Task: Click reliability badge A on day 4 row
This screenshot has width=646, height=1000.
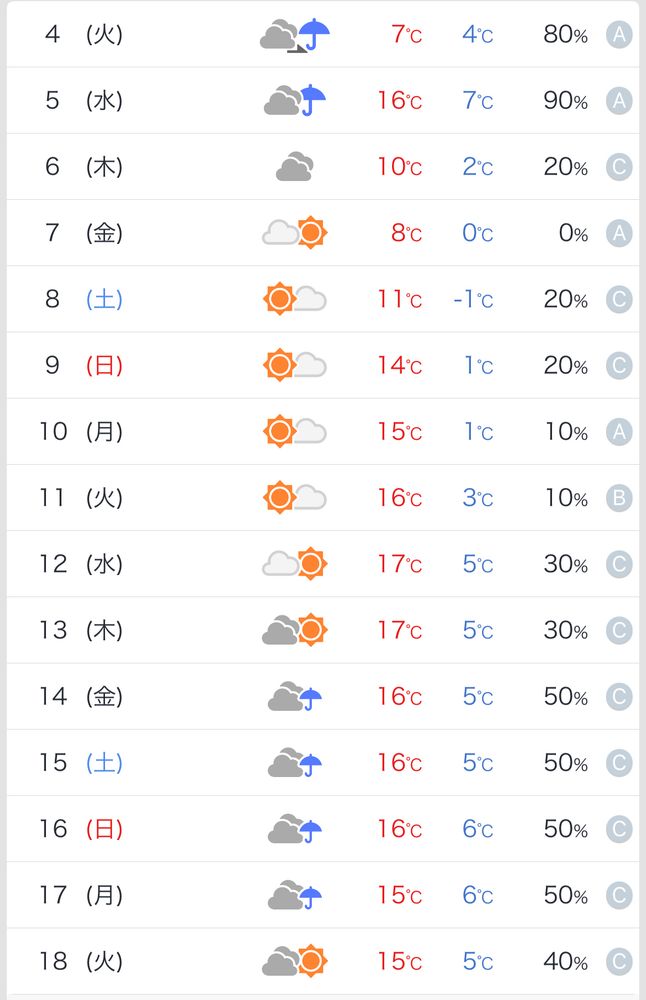Action: (x=619, y=34)
